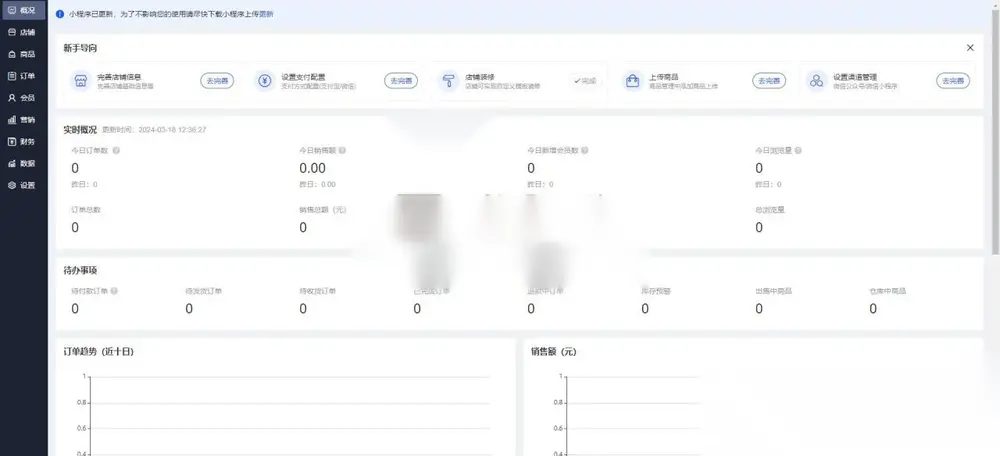This screenshot has height=456, width=1000.
Task: Open the 订单 orders menu item
Action: pyautogui.click(x=23, y=76)
